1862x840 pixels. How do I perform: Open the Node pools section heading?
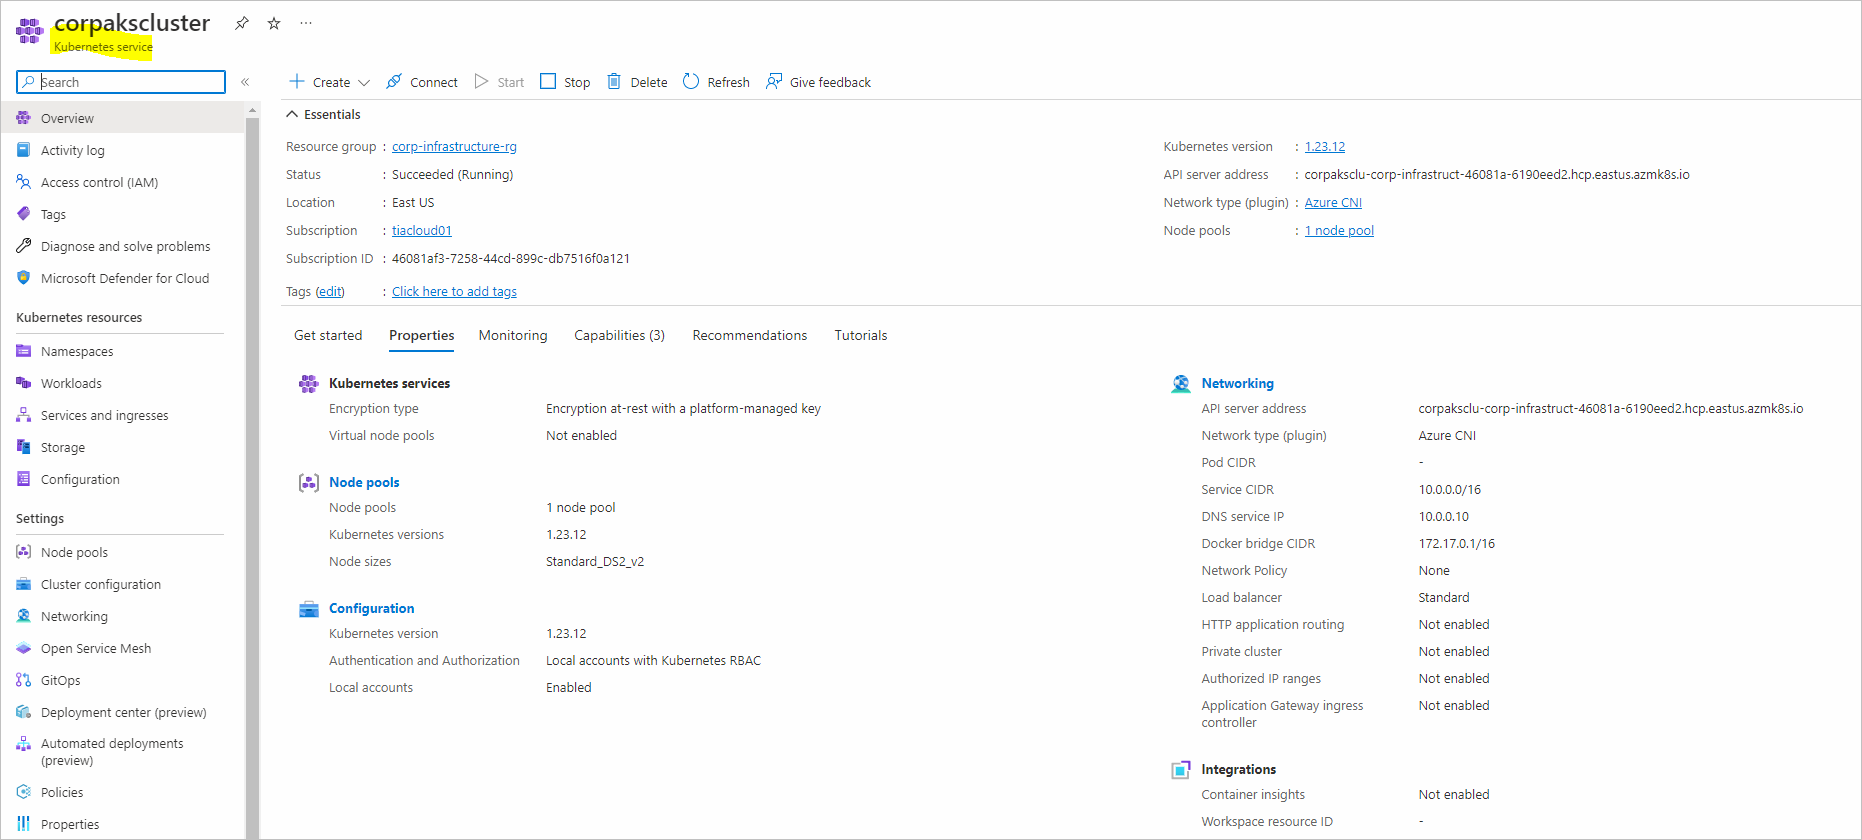pyautogui.click(x=364, y=482)
